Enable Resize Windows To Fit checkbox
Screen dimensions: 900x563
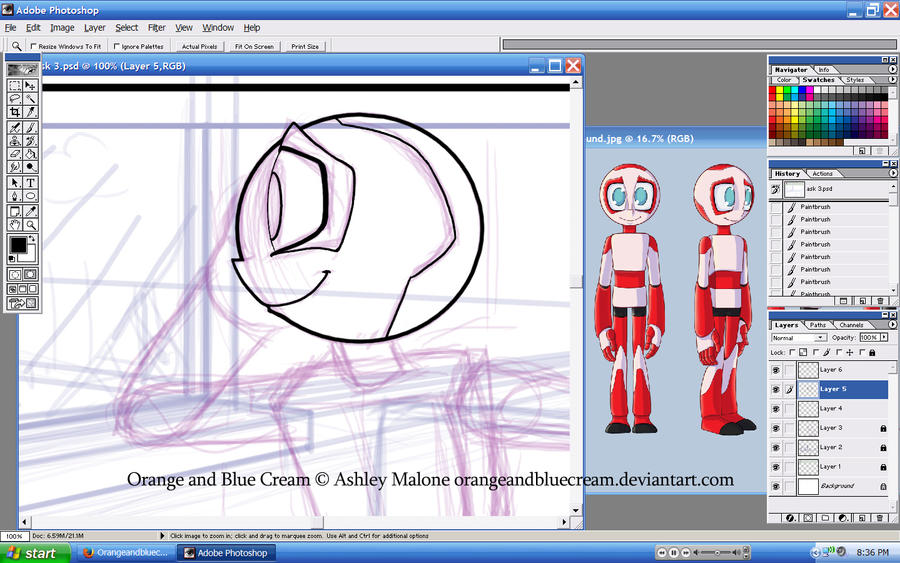(x=33, y=46)
